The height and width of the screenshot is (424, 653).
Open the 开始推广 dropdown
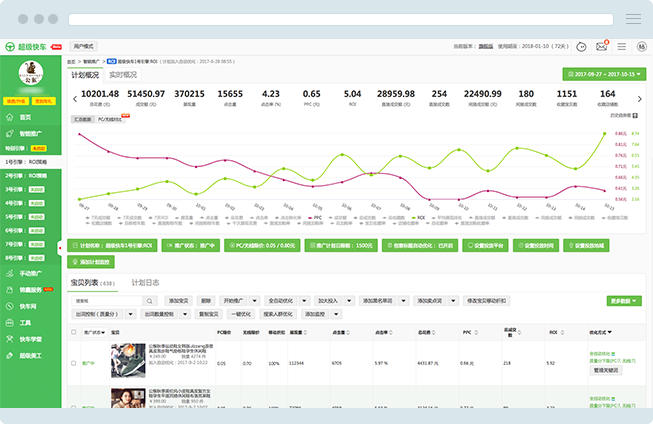click(x=238, y=300)
